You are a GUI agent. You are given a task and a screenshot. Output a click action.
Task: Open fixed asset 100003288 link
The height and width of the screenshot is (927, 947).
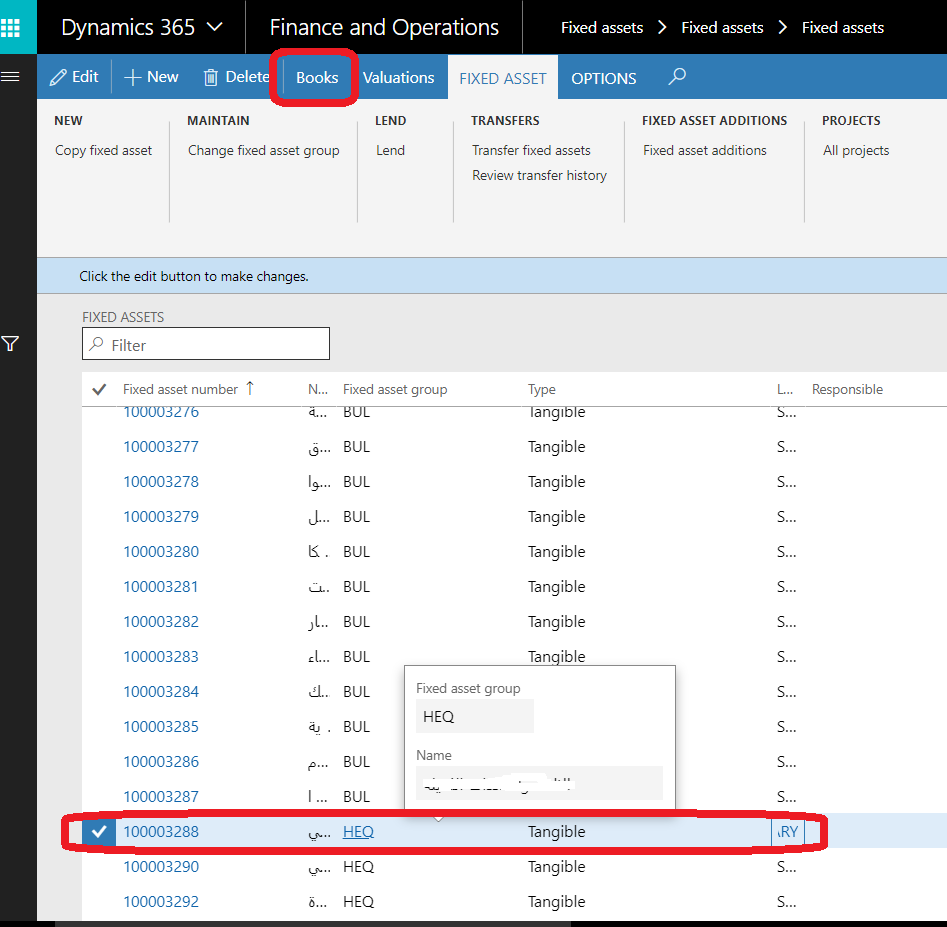pyautogui.click(x=161, y=832)
